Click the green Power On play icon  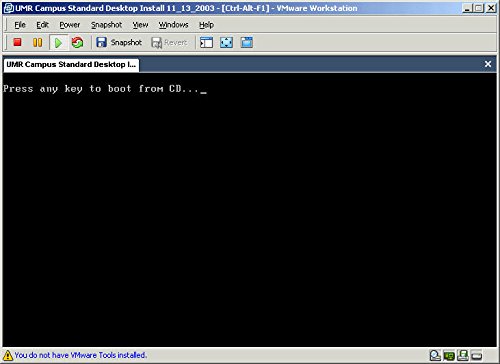(58, 43)
